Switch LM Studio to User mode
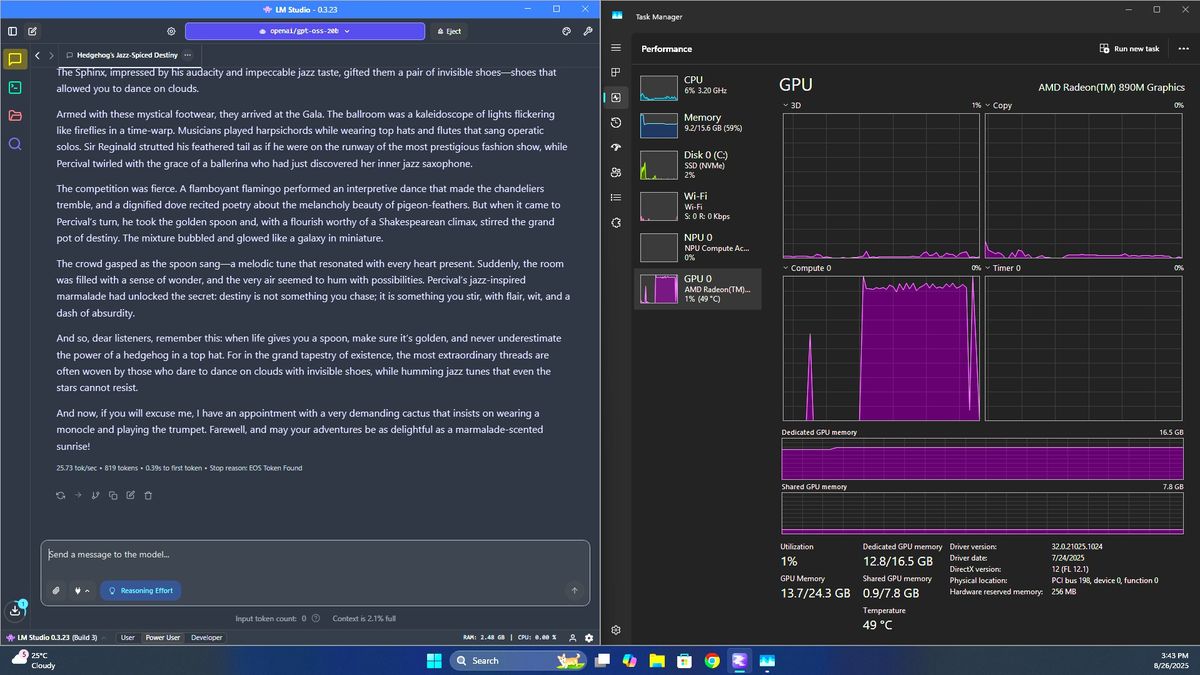Image resolution: width=1200 pixels, height=675 pixels. [x=128, y=637]
